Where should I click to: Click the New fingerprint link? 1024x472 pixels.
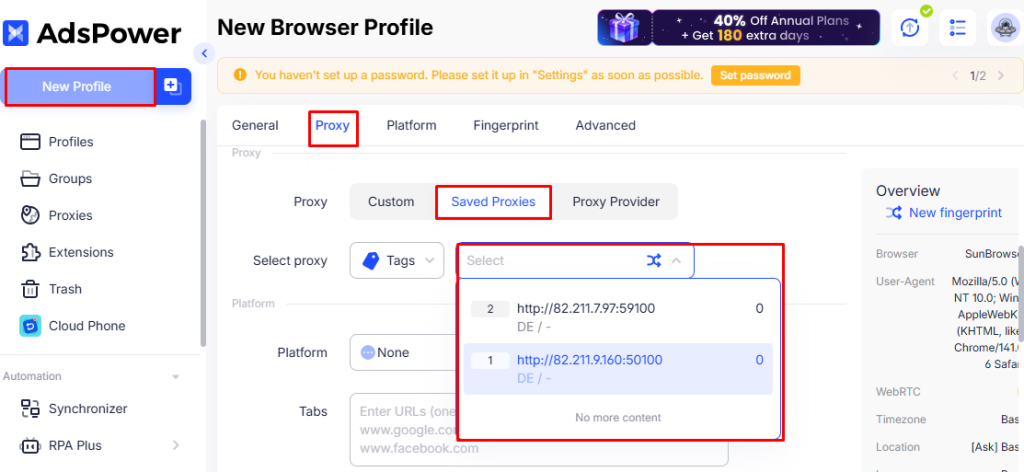point(955,213)
